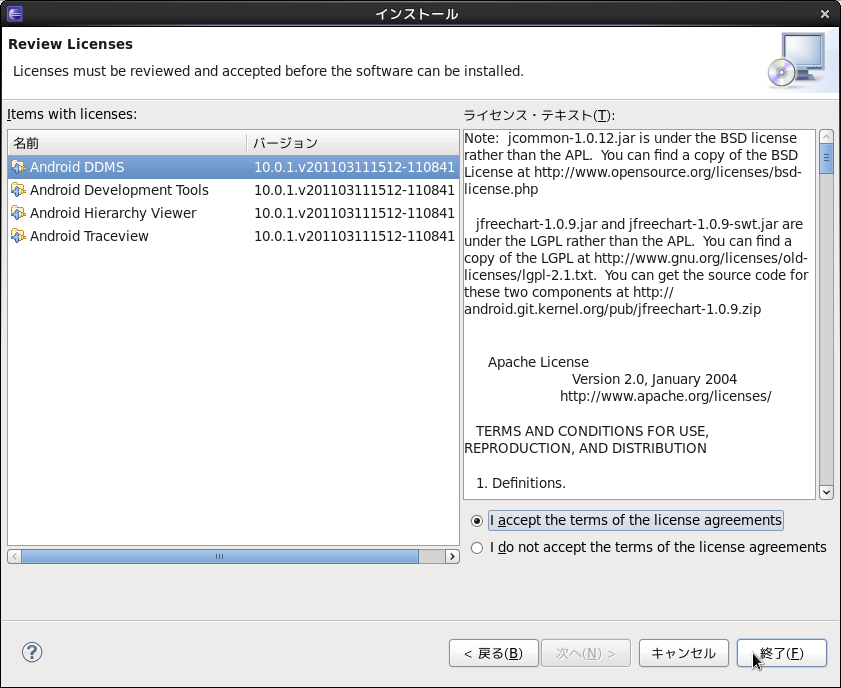Image resolution: width=841 pixels, height=688 pixels.
Task: Select the Android Traceview row
Action: (233, 236)
